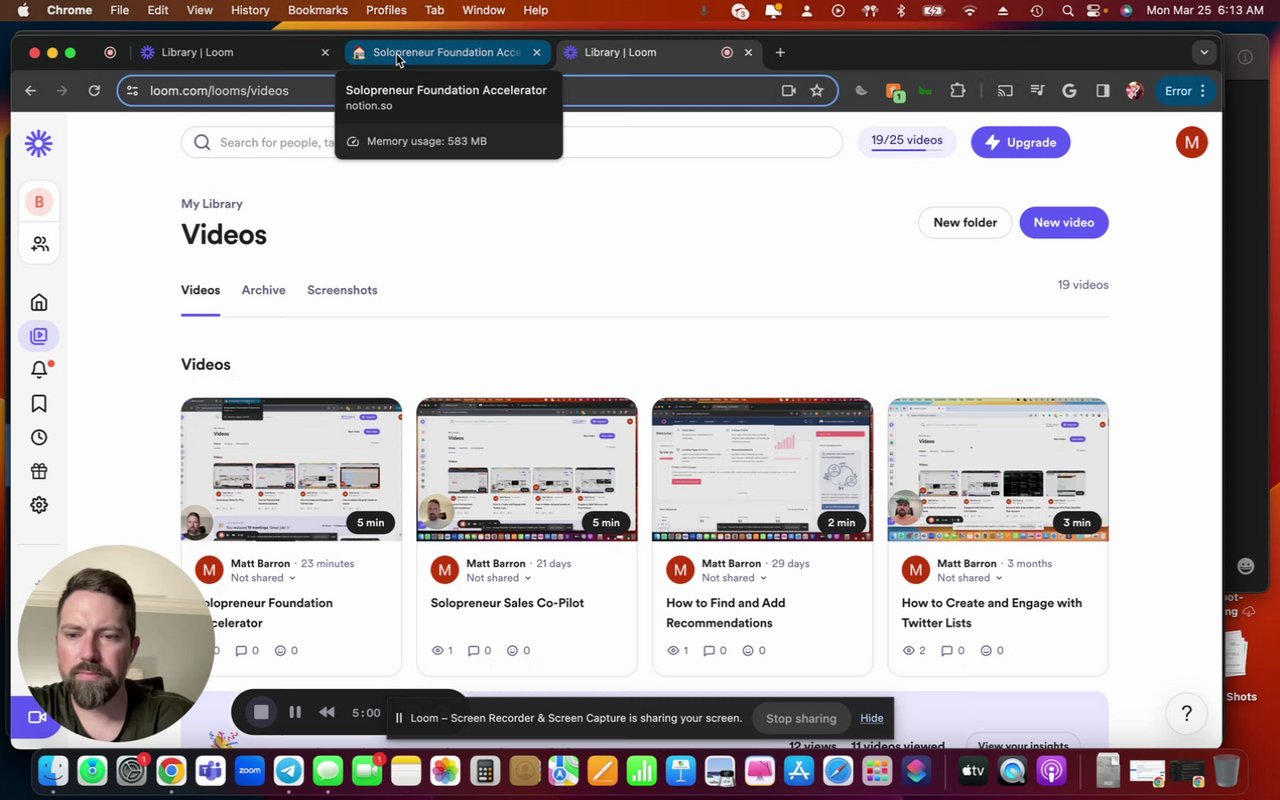Expand Not shared on Solopreneur Foundation Accelerator
Image resolution: width=1280 pixels, height=800 pixels.
point(263,578)
